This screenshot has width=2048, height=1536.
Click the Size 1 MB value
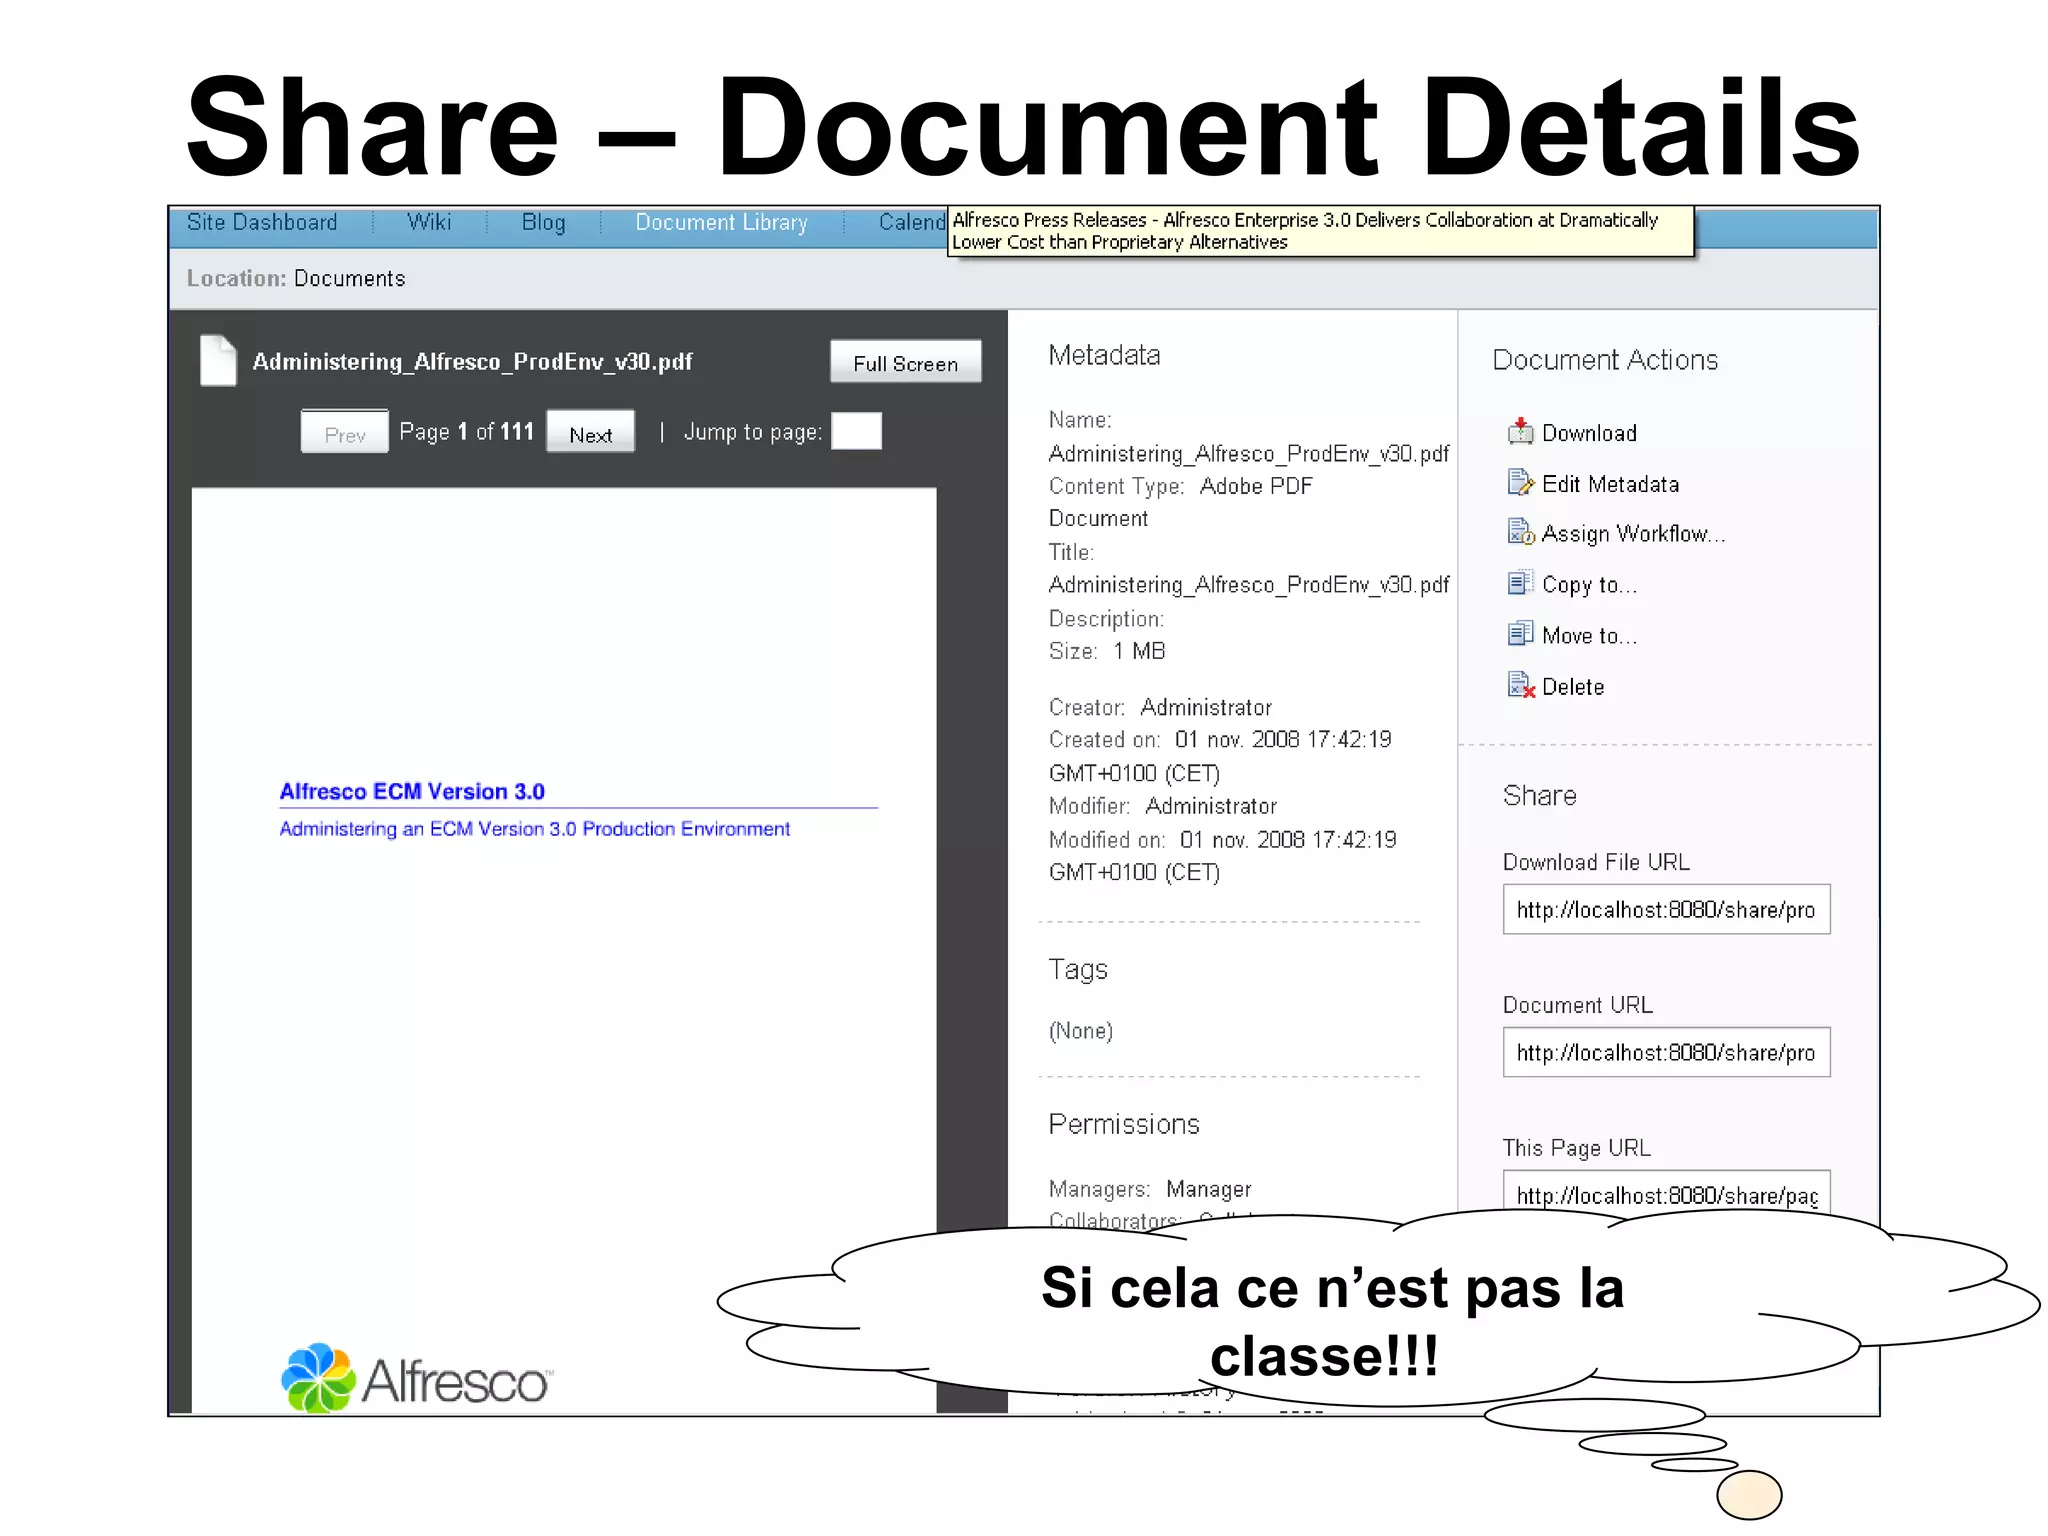(1139, 651)
